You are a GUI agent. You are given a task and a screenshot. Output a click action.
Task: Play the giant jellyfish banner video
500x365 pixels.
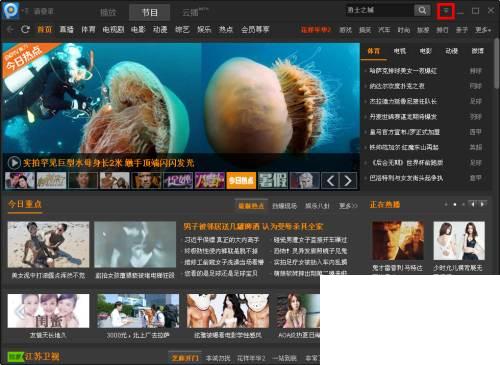click(14, 163)
